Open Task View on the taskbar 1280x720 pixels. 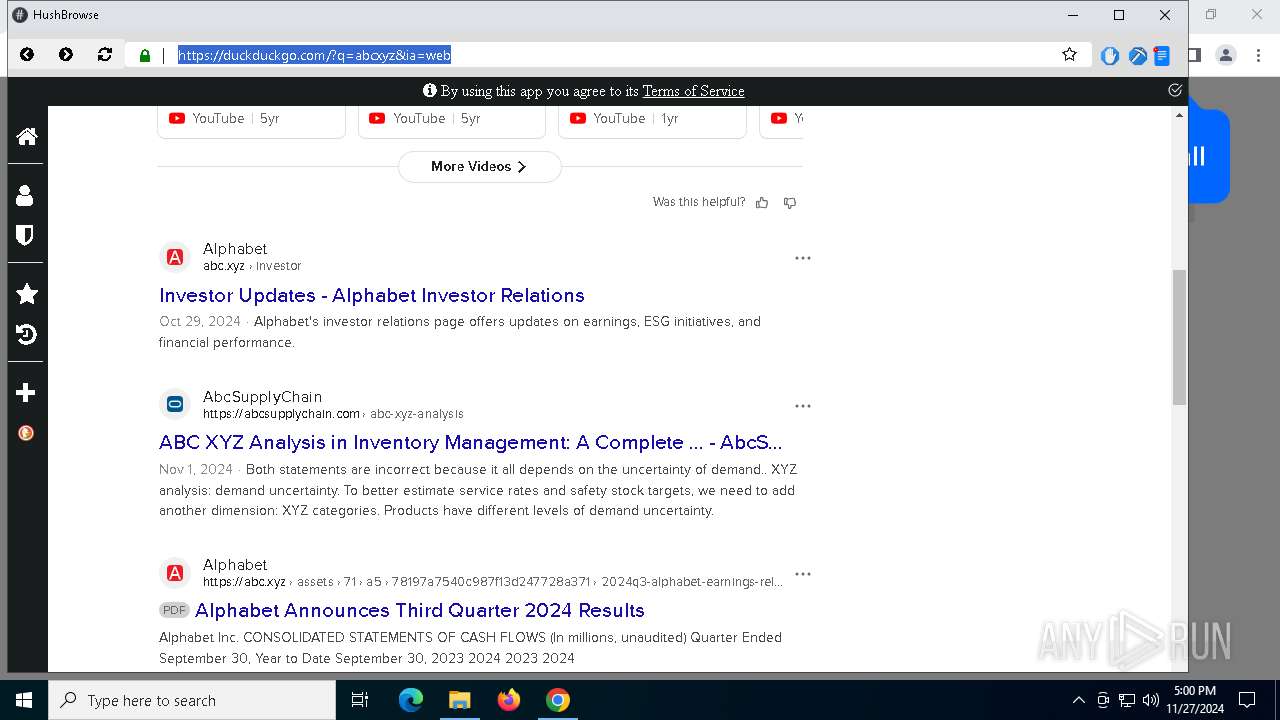[x=360, y=700]
